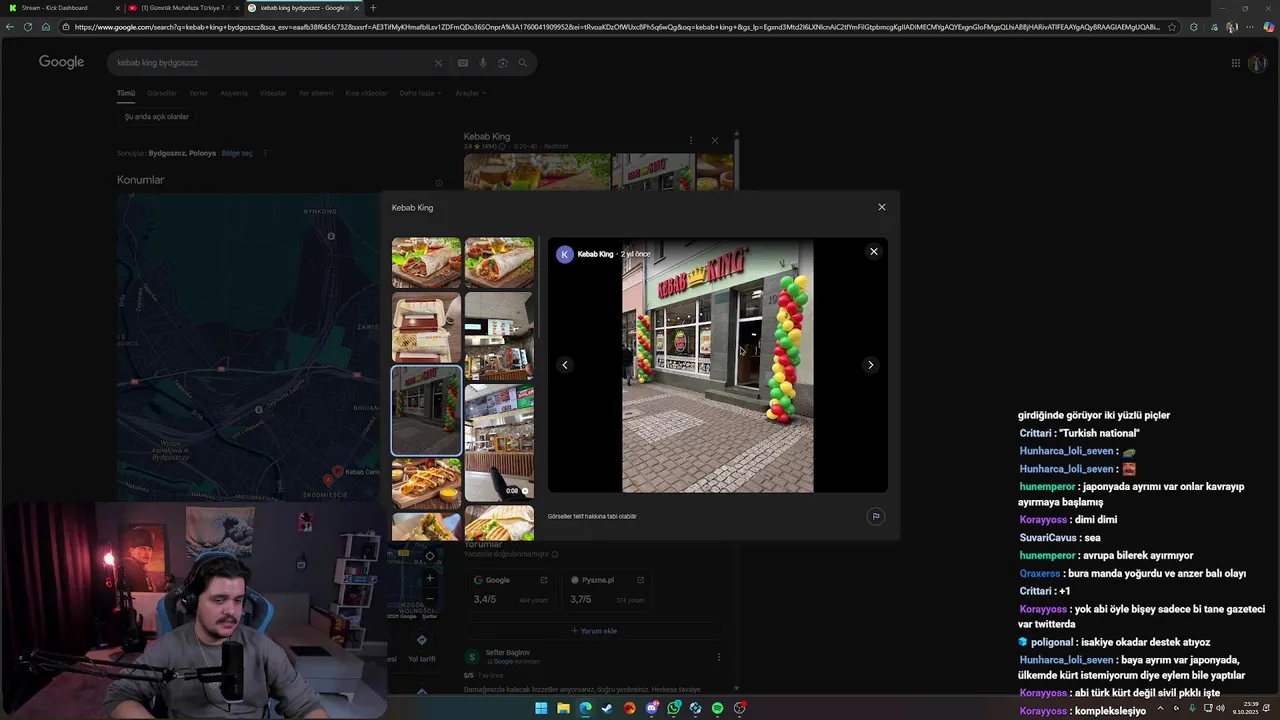Screen dimensions: 1280x720
Task: Open the Araçlar tools dropdown
Action: pos(470,93)
